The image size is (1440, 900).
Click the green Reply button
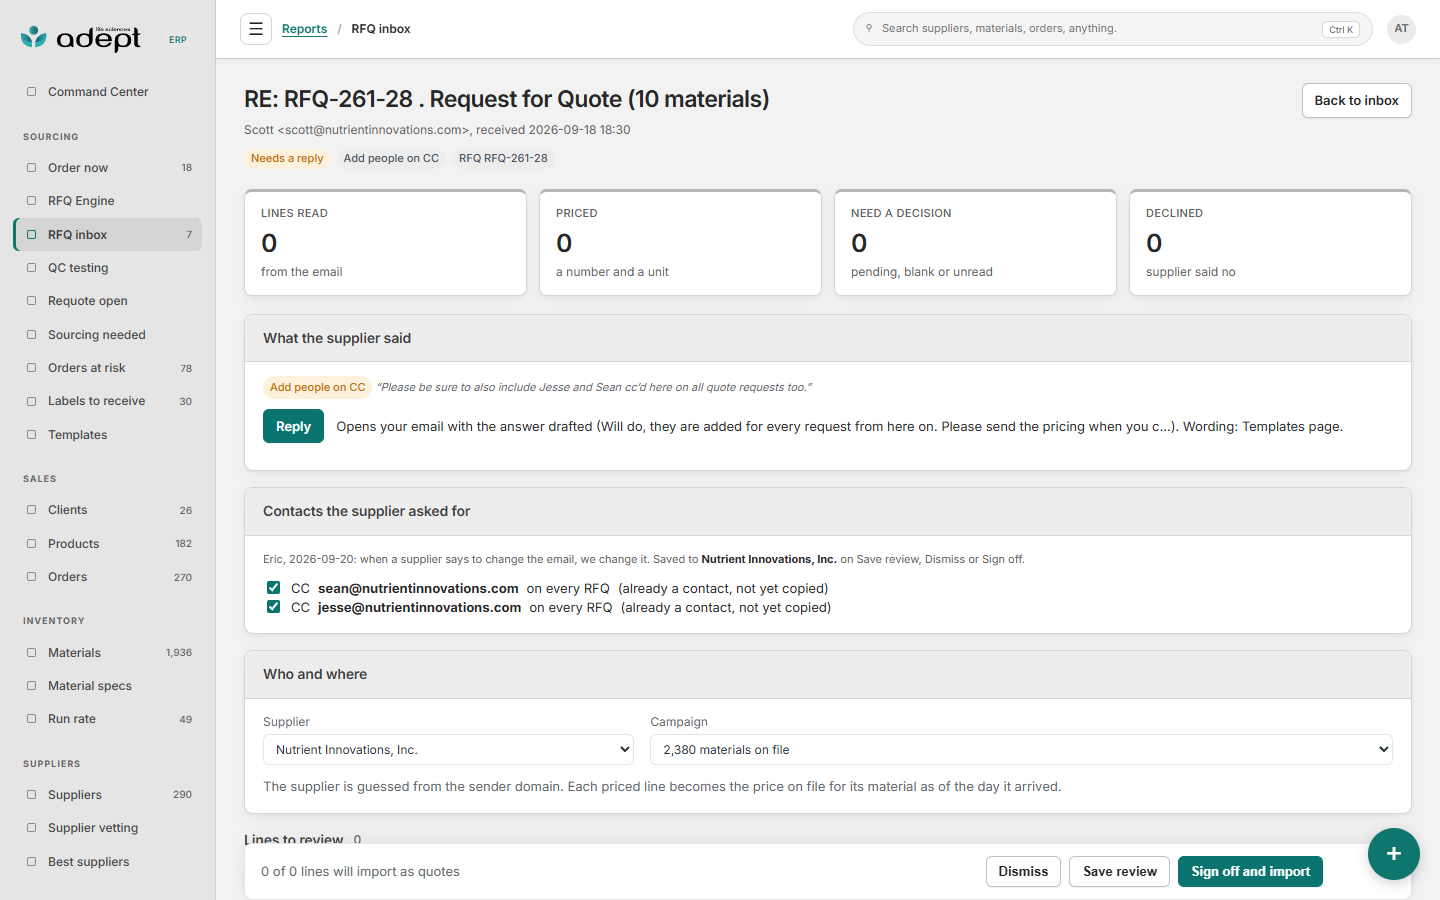pyautogui.click(x=293, y=426)
